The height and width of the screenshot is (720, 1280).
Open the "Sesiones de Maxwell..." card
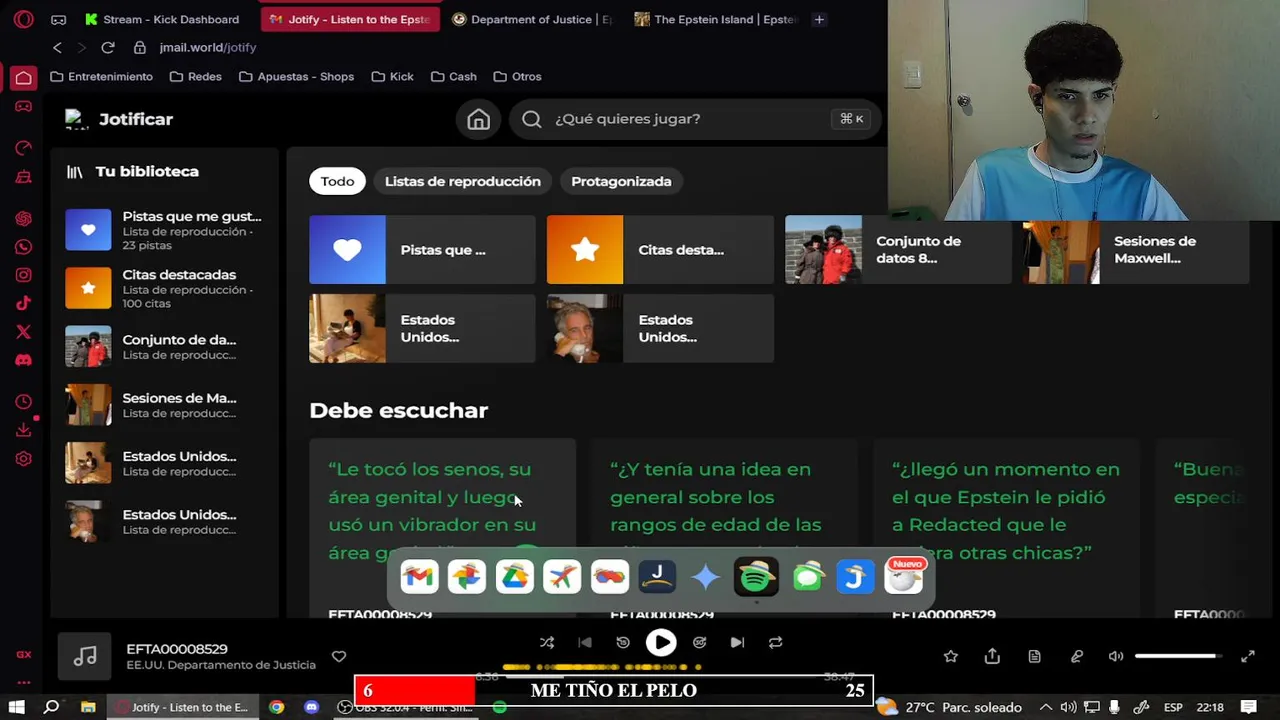tap(1136, 250)
